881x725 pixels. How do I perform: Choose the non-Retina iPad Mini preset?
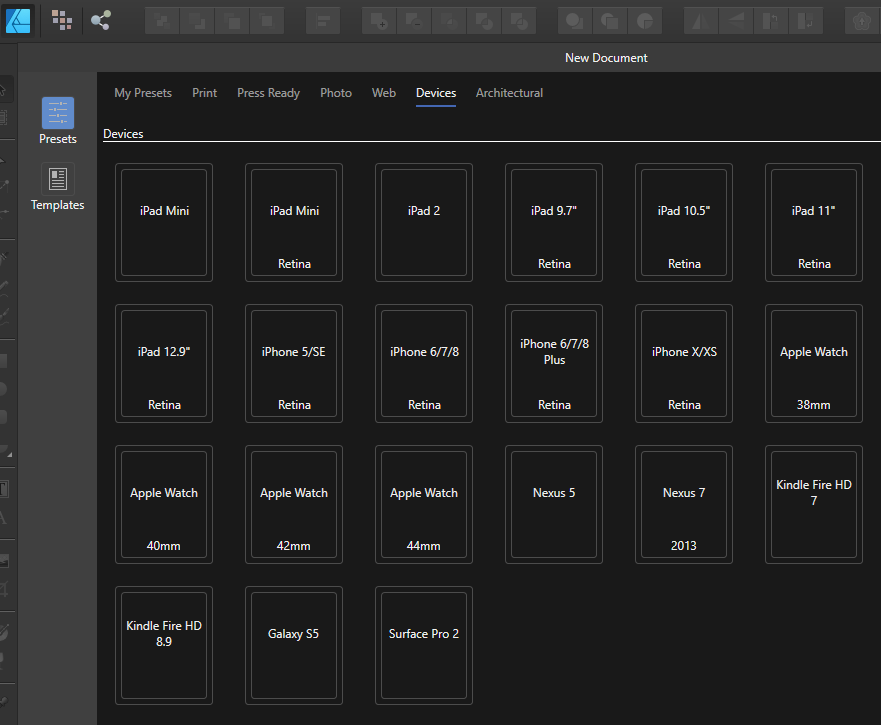coord(164,223)
